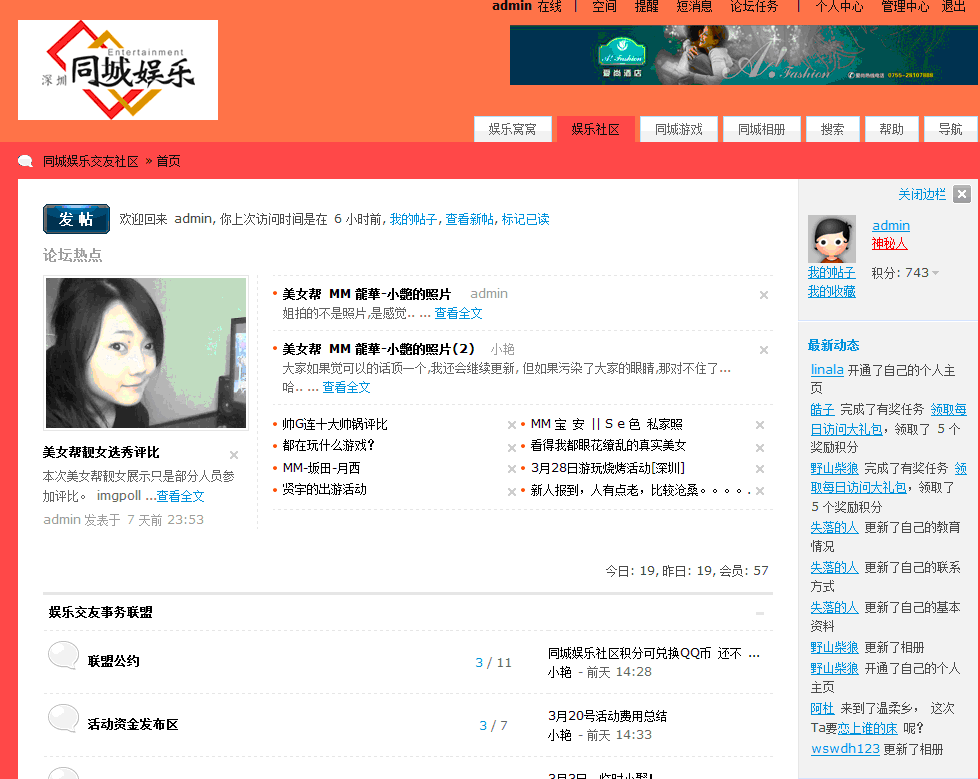The height and width of the screenshot is (779, 980).
Task: Open 同城娱乐社区积分可兑换QQ币 post
Action: (654, 653)
